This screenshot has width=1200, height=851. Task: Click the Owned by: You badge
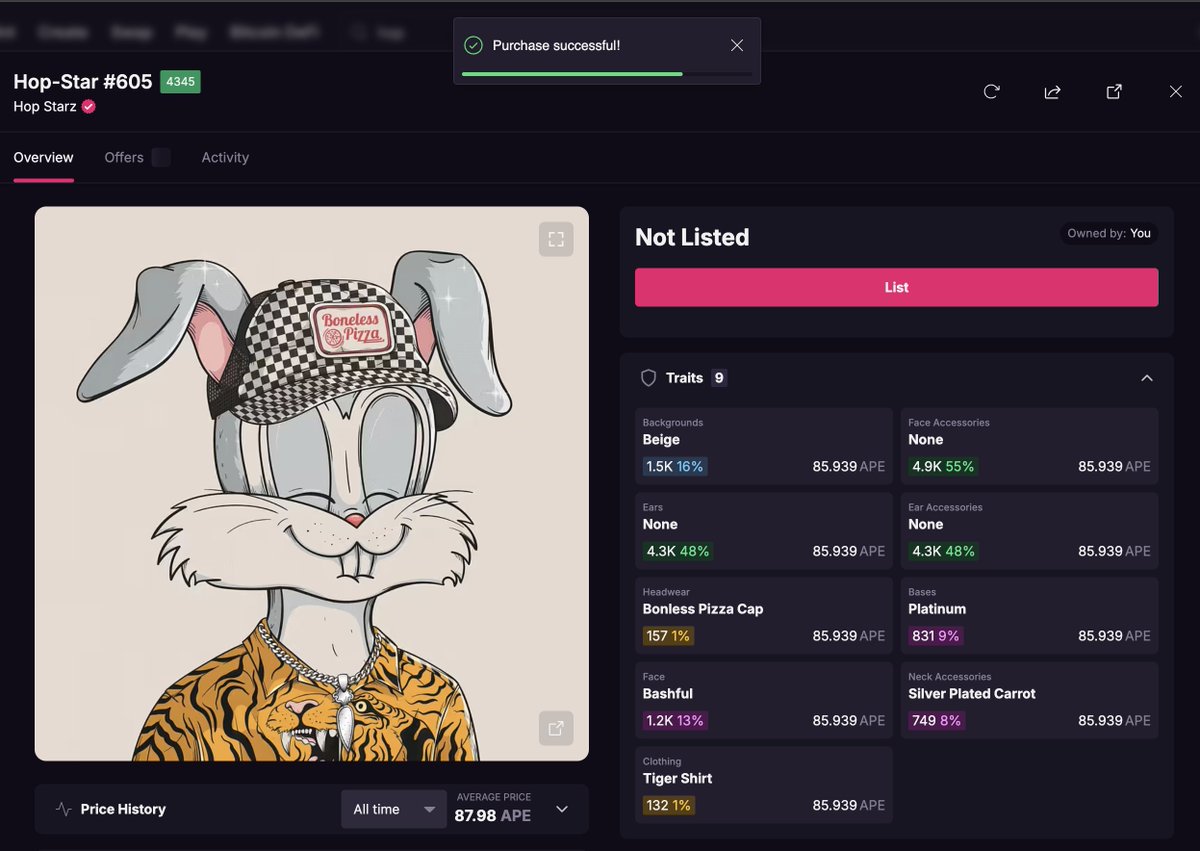point(1109,233)
